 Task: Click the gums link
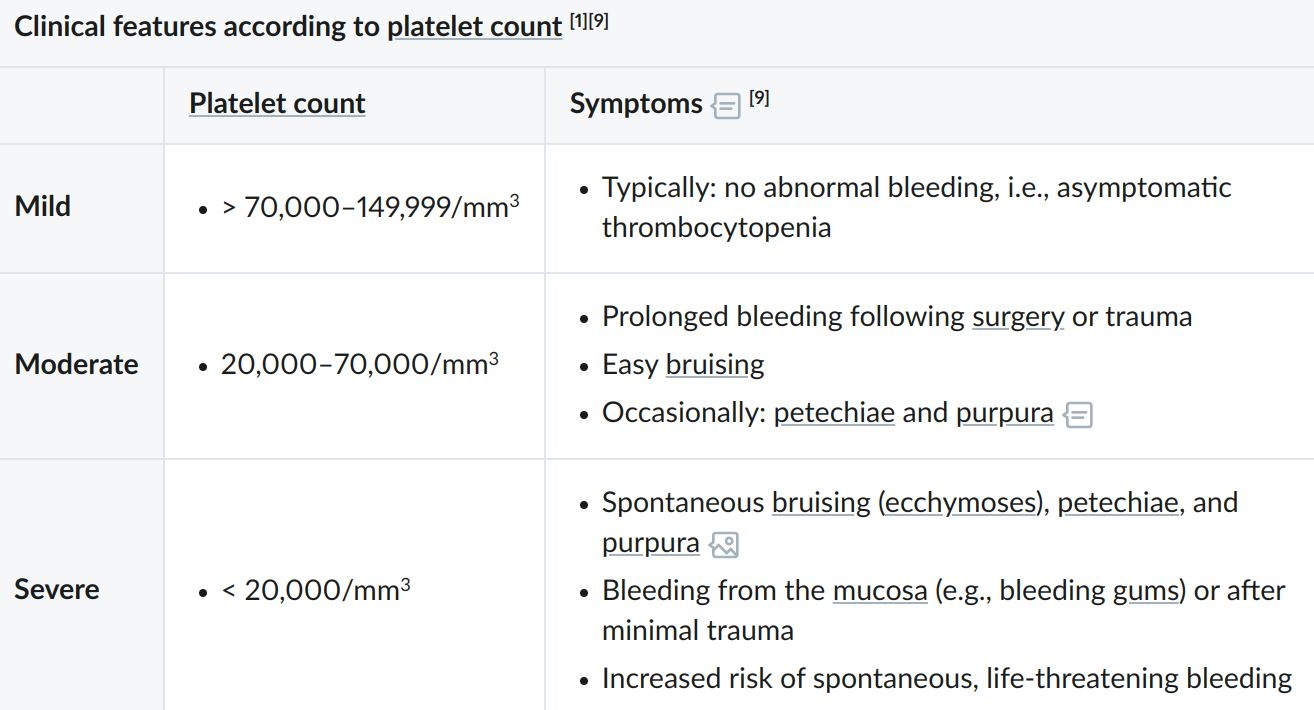pyautogui.click(x=1146, y=590)
